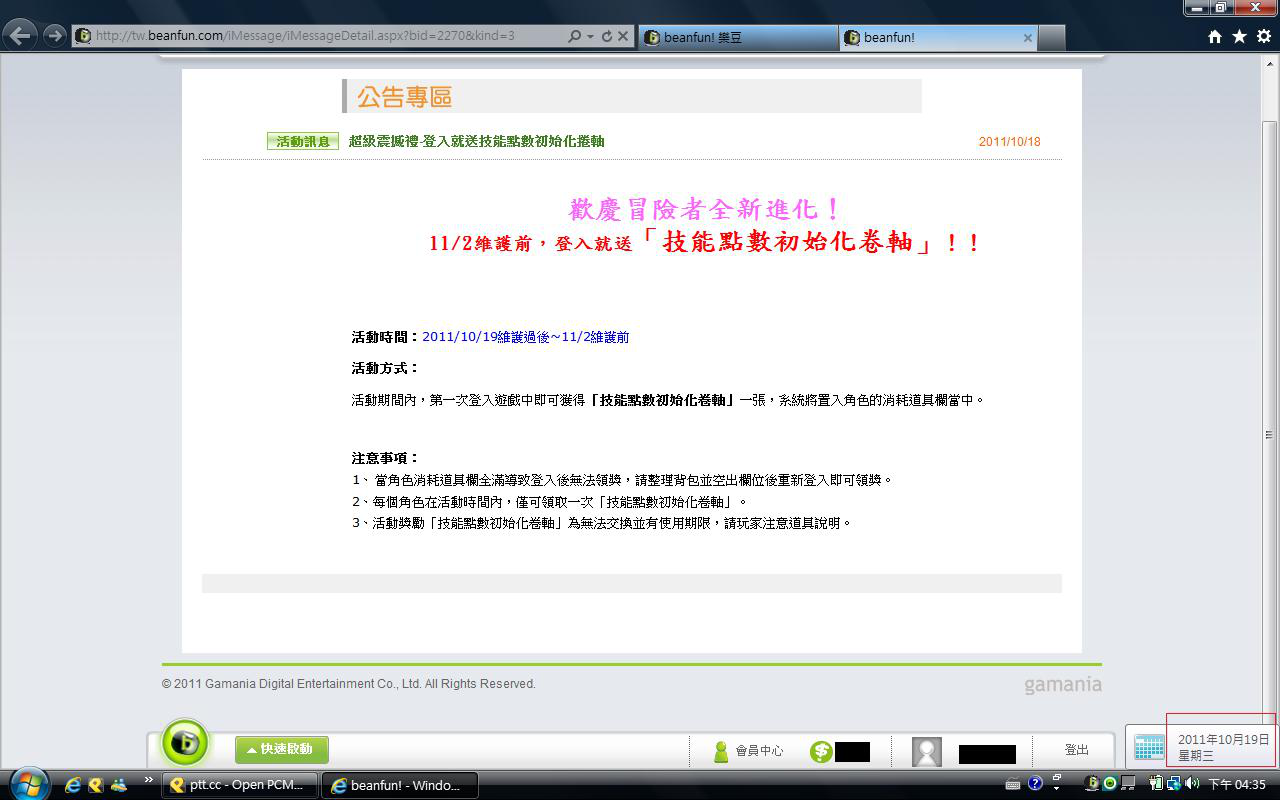Go back to the previous page
The image size is (1280, 800).
pos(21,36)
